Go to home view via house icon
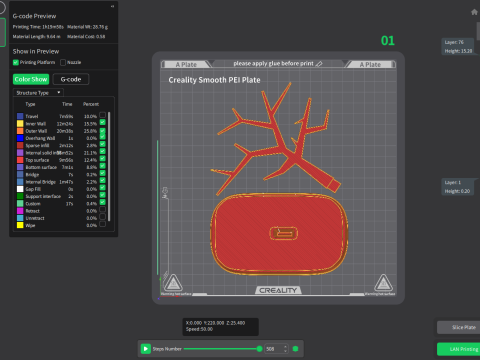 point(474,12)
